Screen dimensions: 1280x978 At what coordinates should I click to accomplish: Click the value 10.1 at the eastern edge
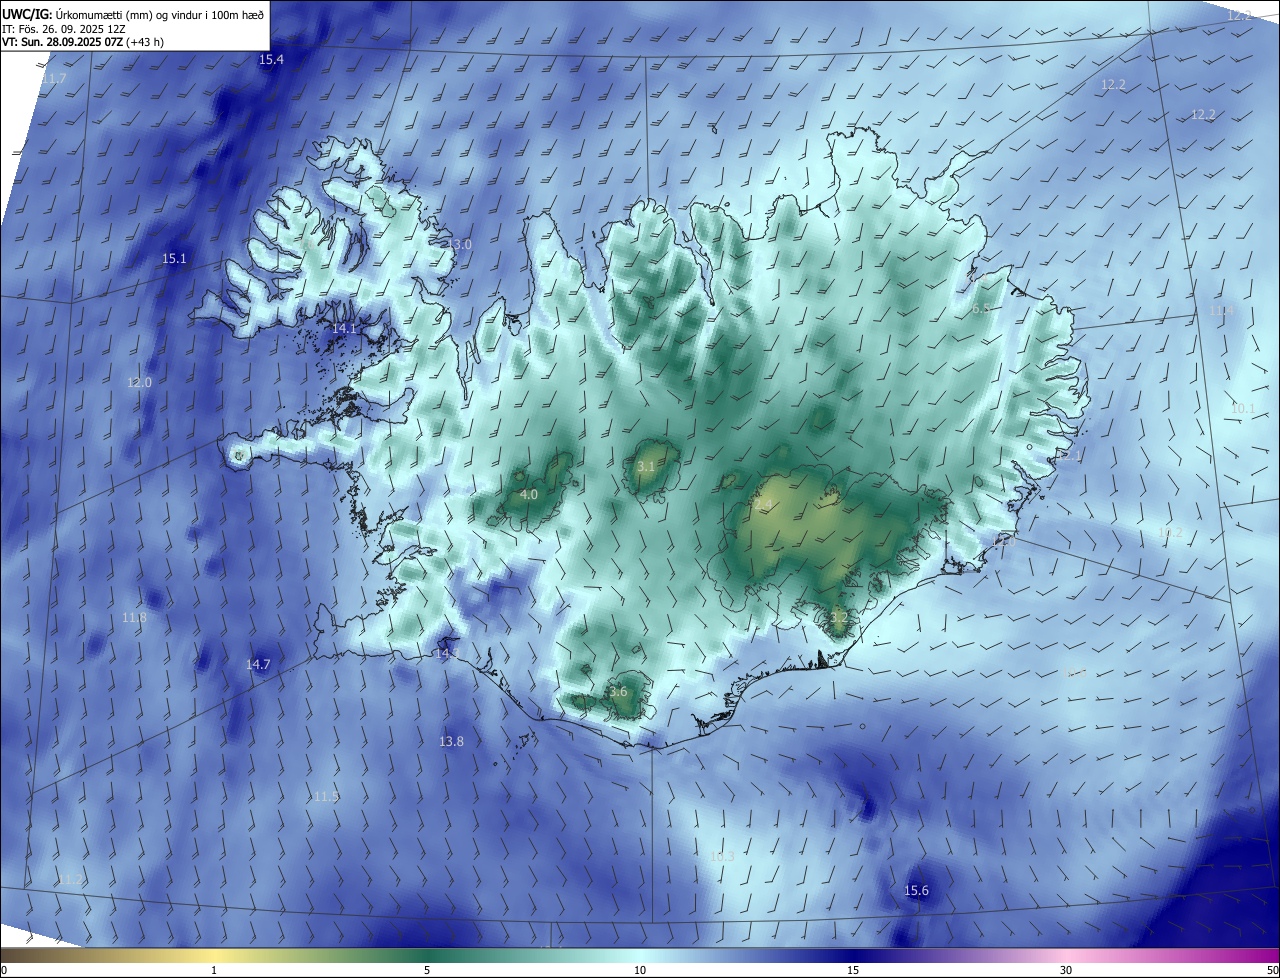(x=1242, y=409)
